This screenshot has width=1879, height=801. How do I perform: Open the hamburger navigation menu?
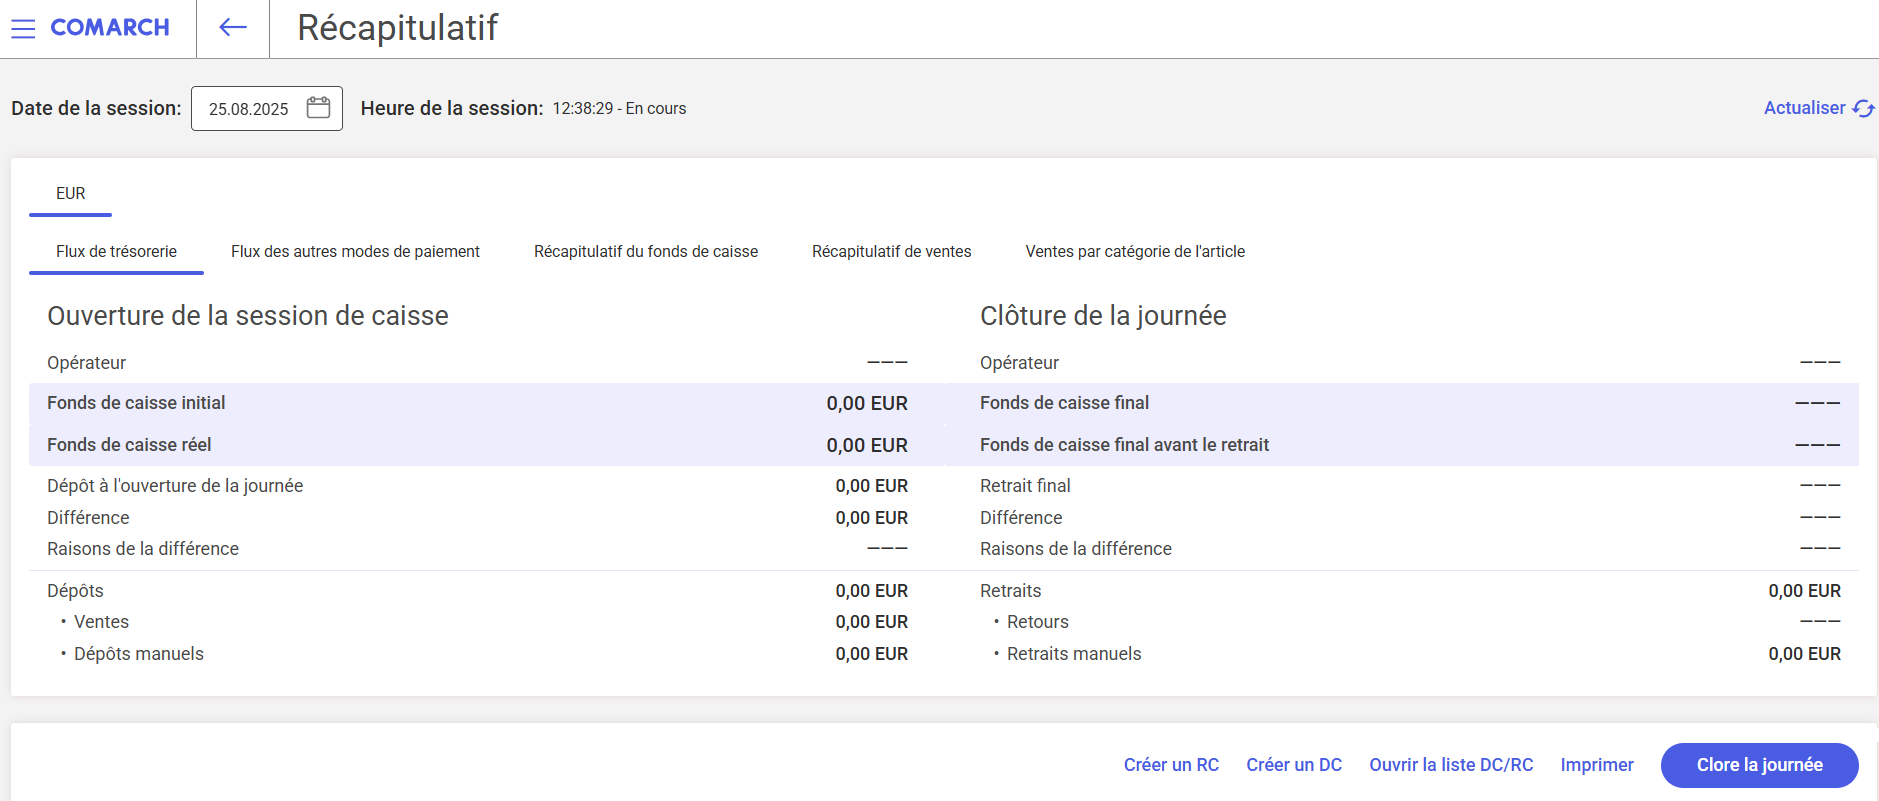pyautogui.click(x=23, y=28)
